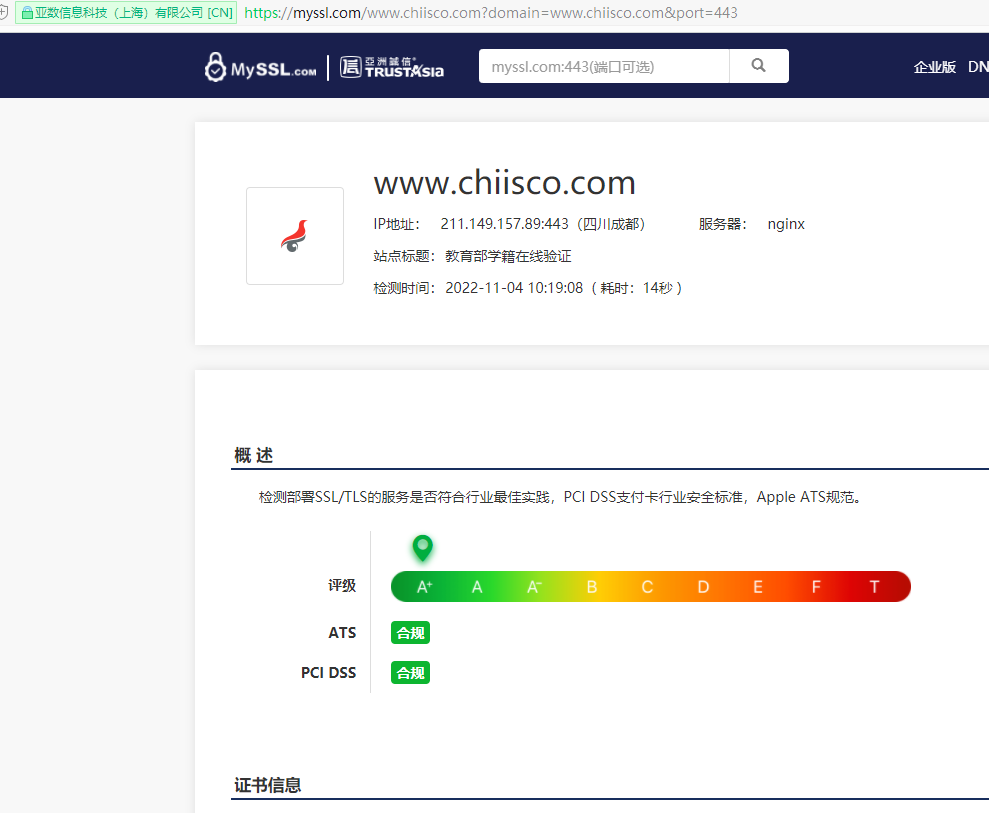Click the T segment on the rating gradient bar

pyautogui.click(x=874, y=586)
